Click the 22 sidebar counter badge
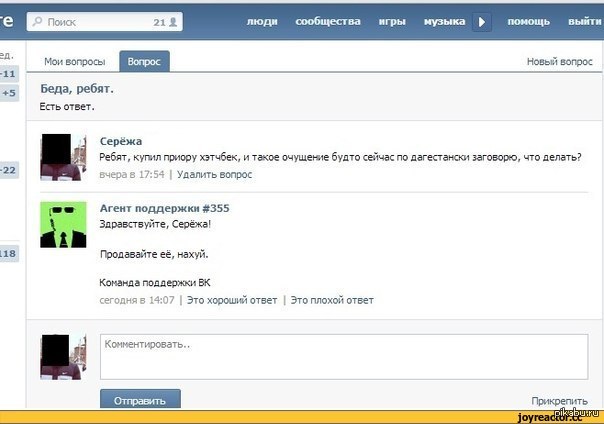 coord(9,170)
